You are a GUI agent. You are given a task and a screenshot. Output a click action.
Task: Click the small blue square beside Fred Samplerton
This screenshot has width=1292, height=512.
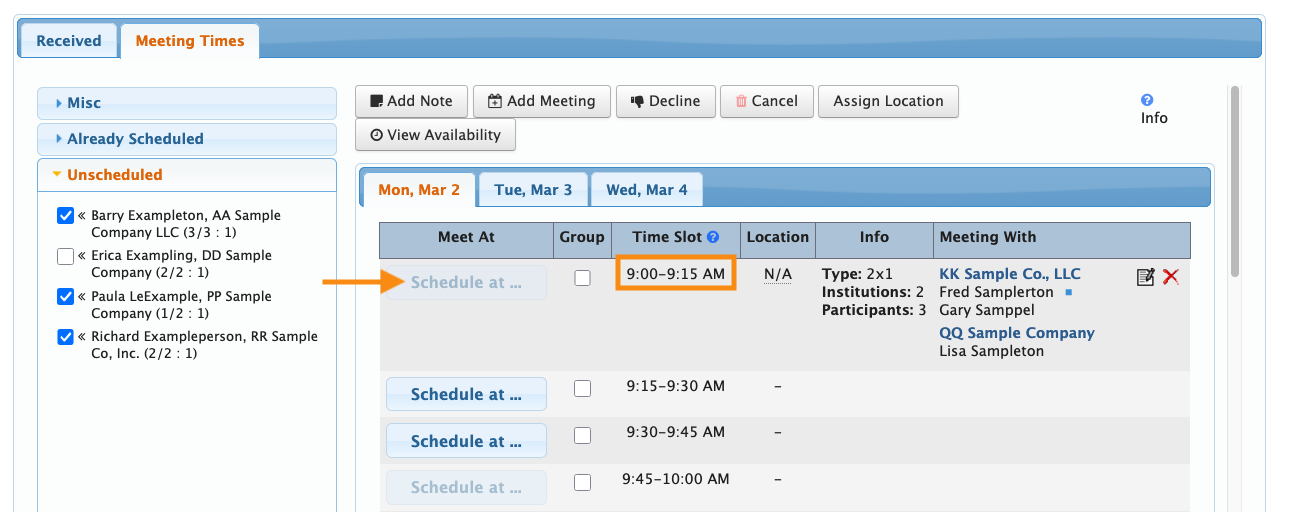tap(1068, 293)
